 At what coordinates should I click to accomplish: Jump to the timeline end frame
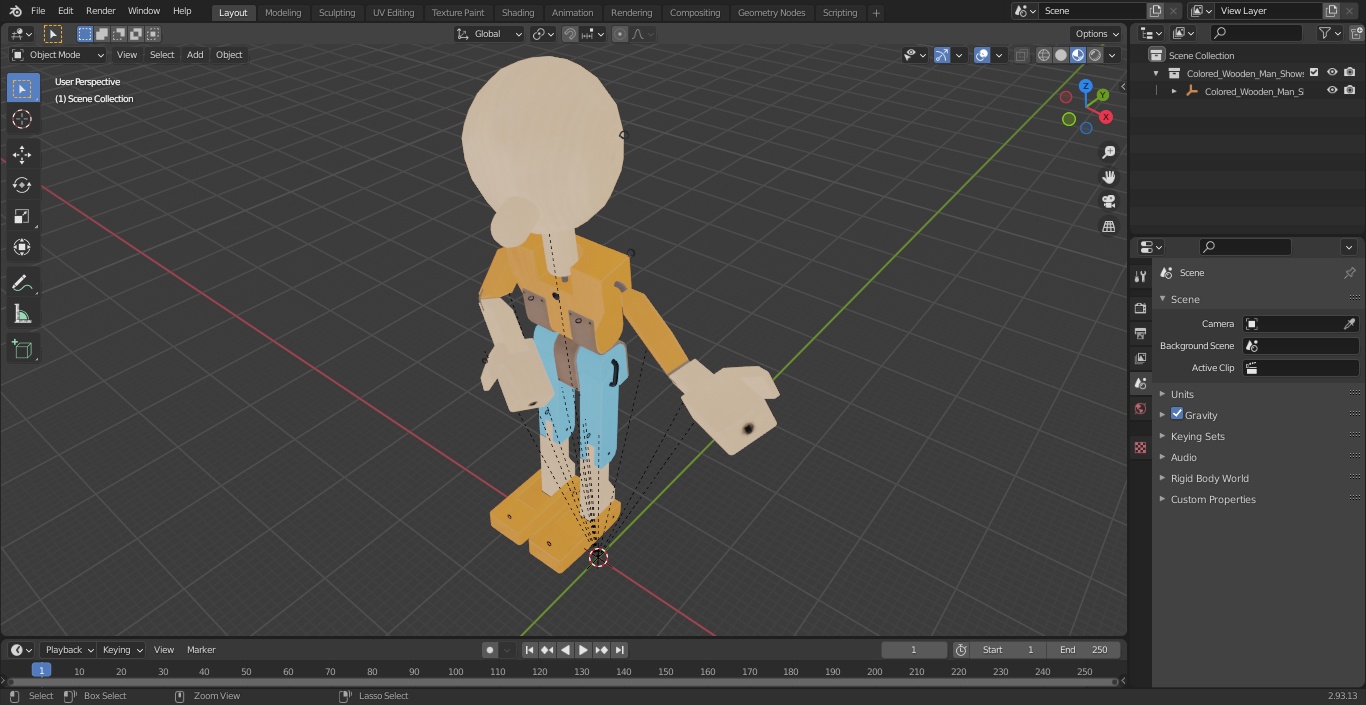point(619,650)
